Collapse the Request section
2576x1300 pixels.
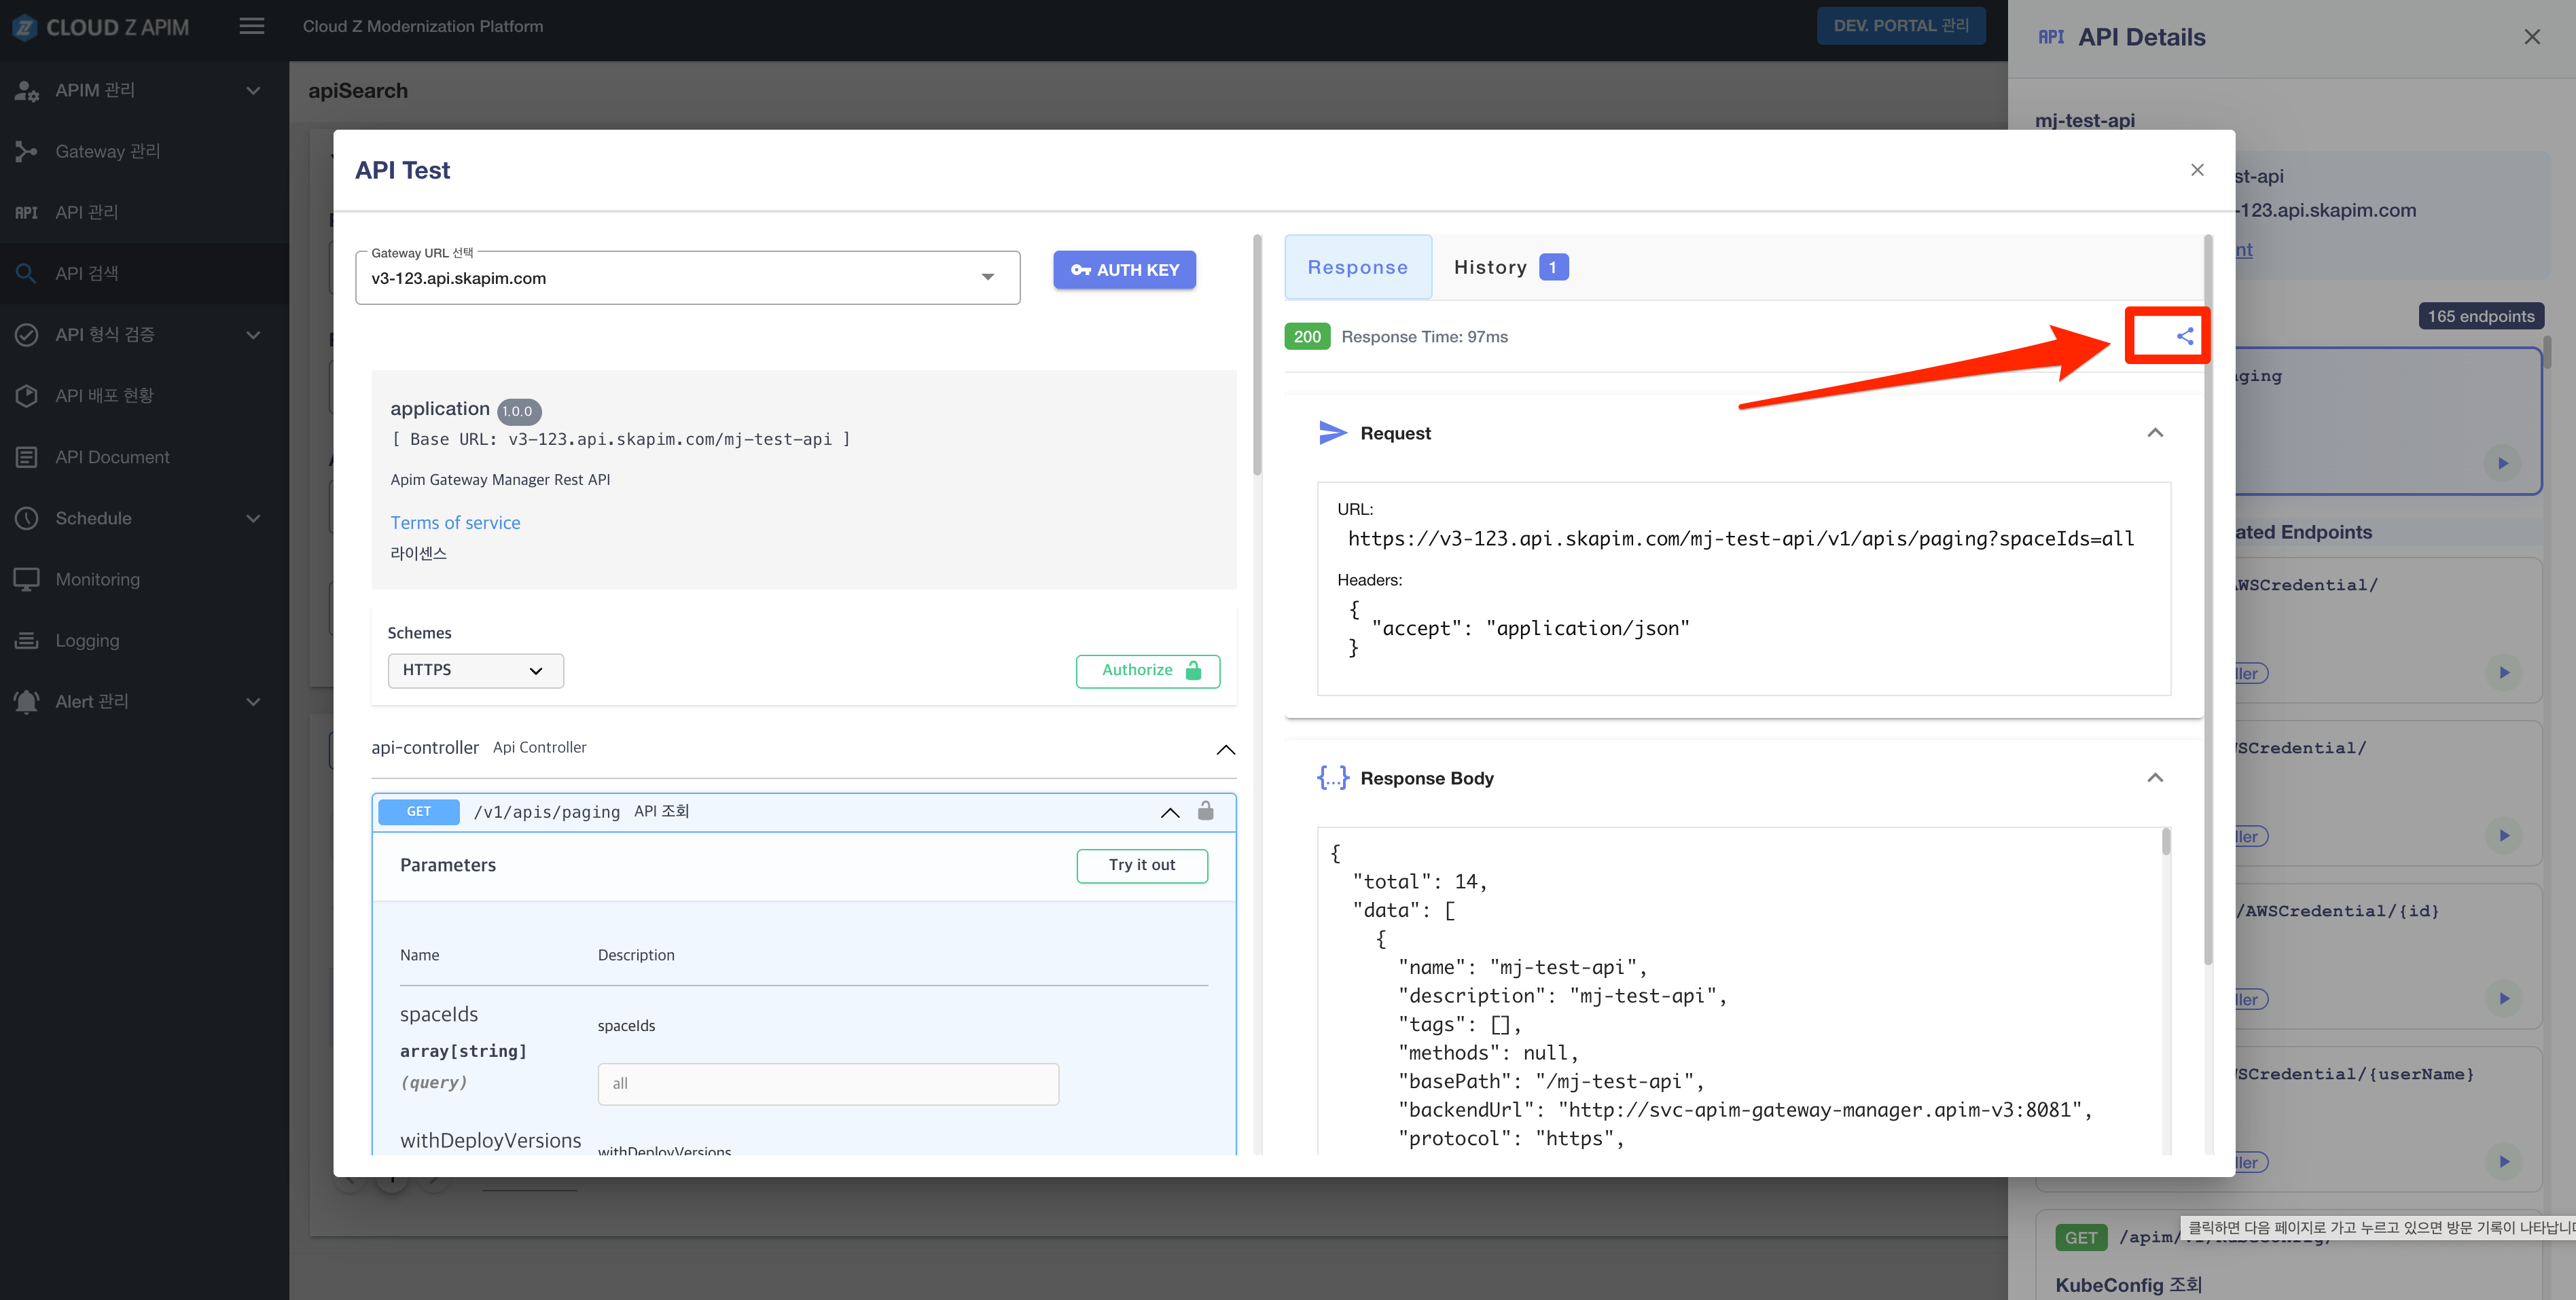(2155, 433)
